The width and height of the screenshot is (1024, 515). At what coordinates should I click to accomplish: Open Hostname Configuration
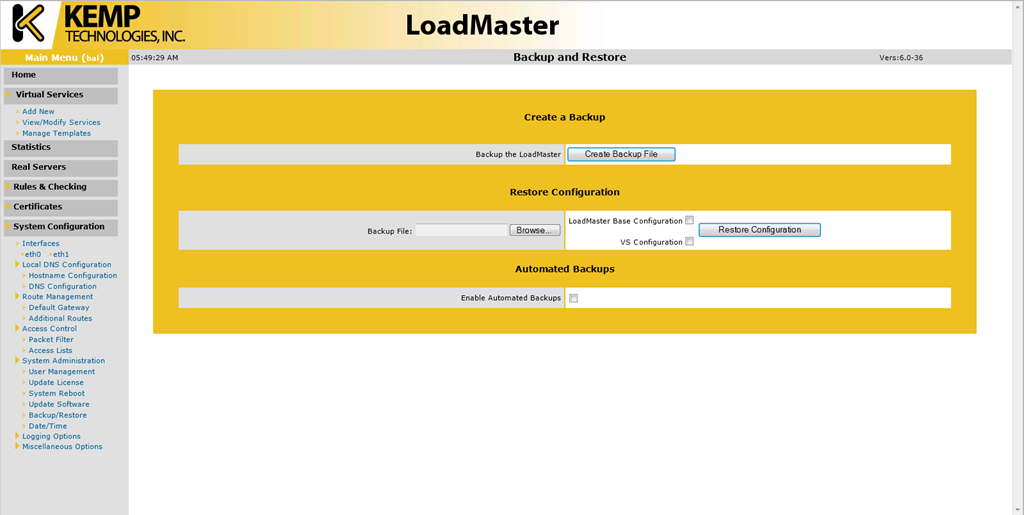73,275
